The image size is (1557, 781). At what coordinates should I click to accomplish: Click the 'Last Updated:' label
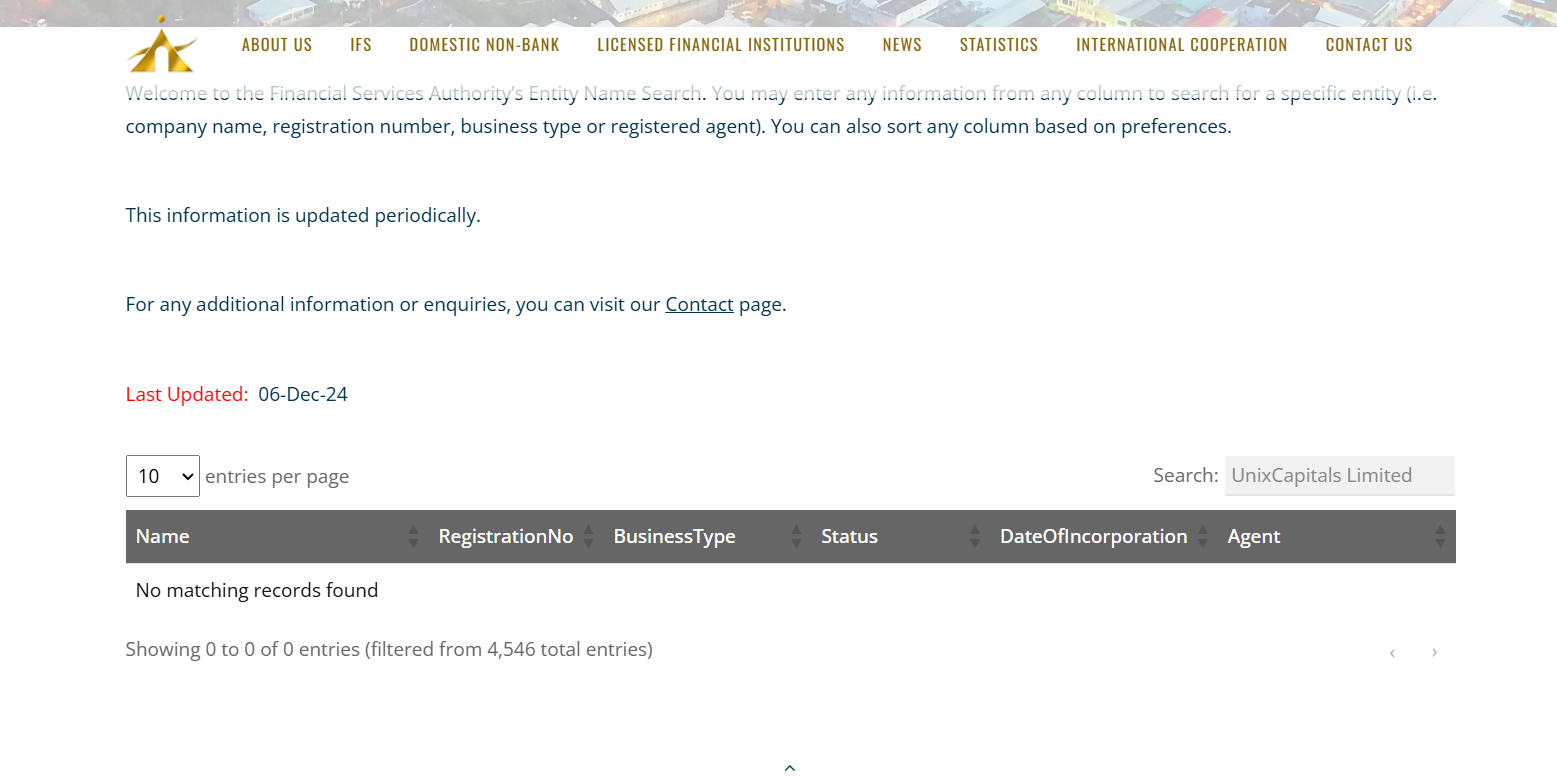point(187,395)
